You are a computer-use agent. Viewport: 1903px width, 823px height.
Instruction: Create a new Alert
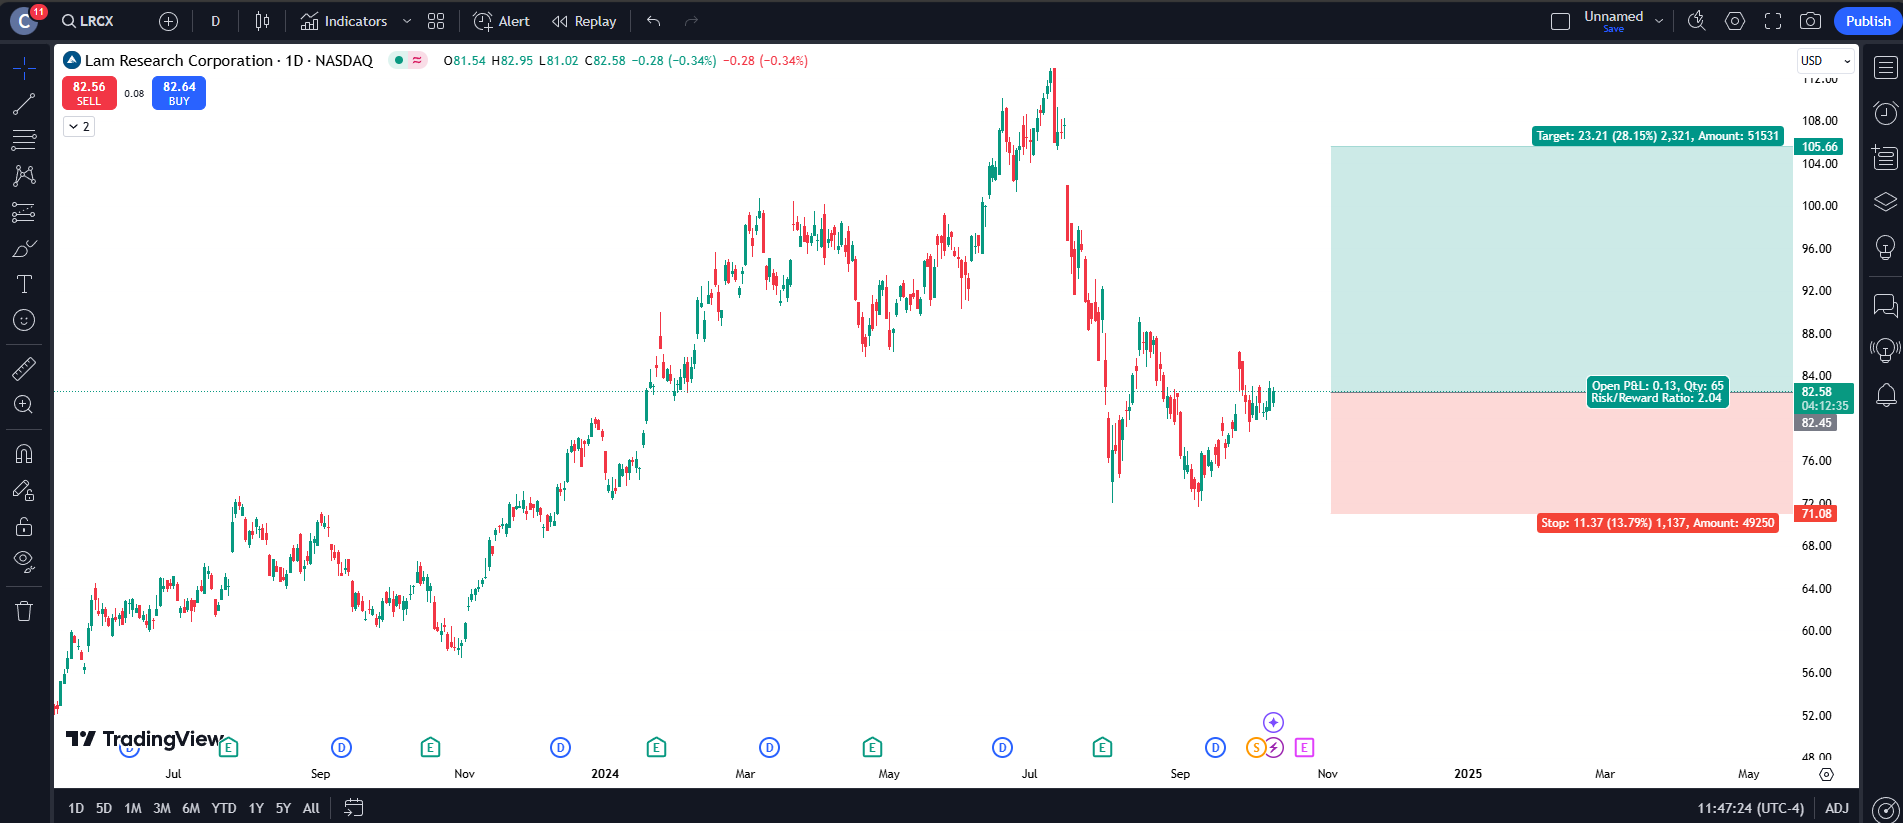(502, 21)
